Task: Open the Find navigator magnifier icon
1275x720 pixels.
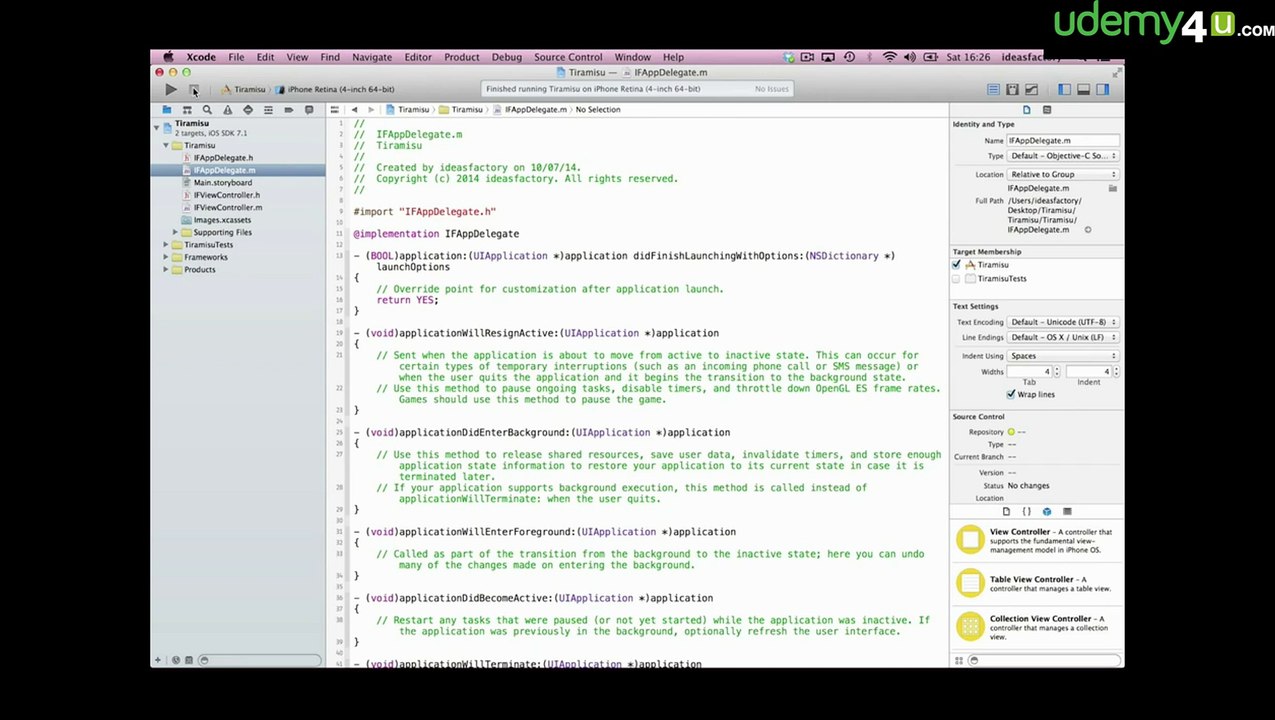Action: (207, 110)
